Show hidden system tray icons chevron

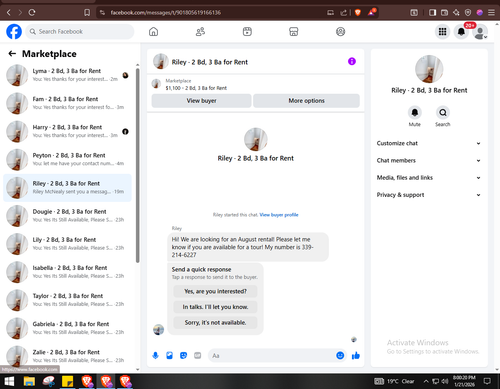click(426, 381)
